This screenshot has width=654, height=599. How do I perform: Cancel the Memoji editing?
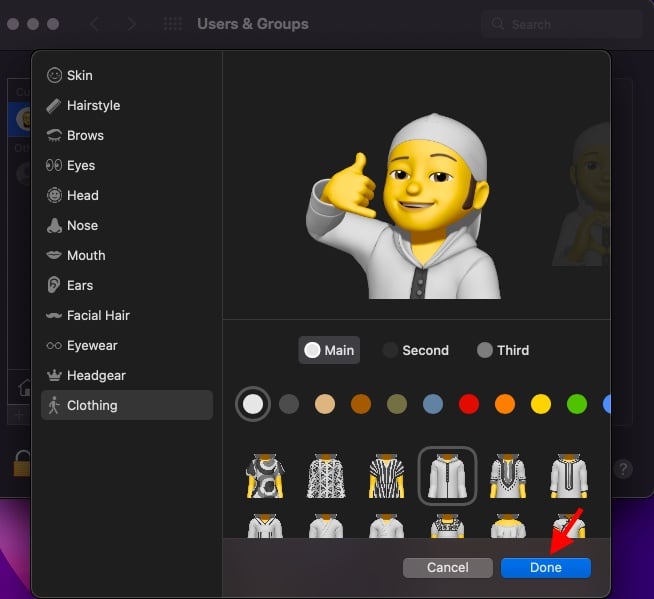pyautogui.click(x=447, y=567)
